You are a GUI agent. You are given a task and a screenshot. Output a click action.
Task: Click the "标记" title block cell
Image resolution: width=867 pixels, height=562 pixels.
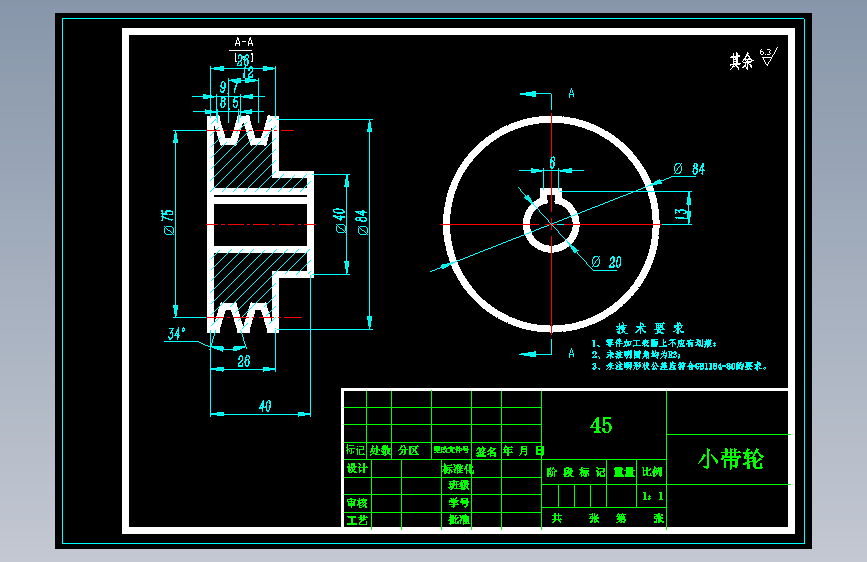click(355, 450)
